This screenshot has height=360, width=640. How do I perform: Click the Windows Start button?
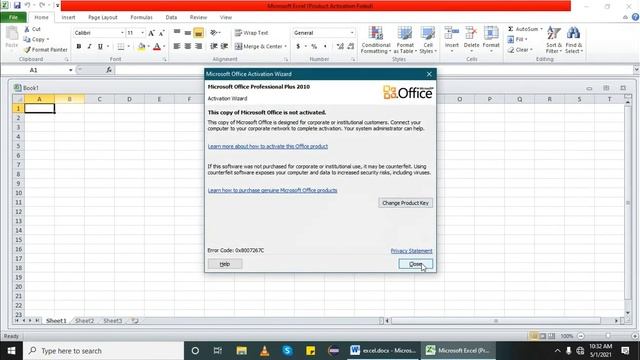point(11,351)
